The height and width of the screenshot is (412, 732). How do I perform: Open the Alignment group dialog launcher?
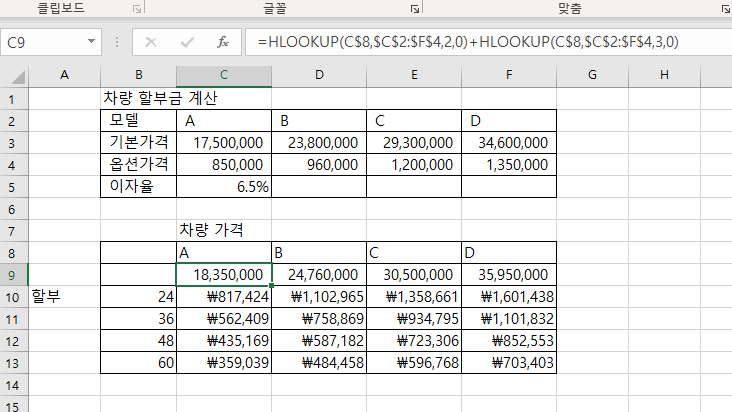click(725, 9)
